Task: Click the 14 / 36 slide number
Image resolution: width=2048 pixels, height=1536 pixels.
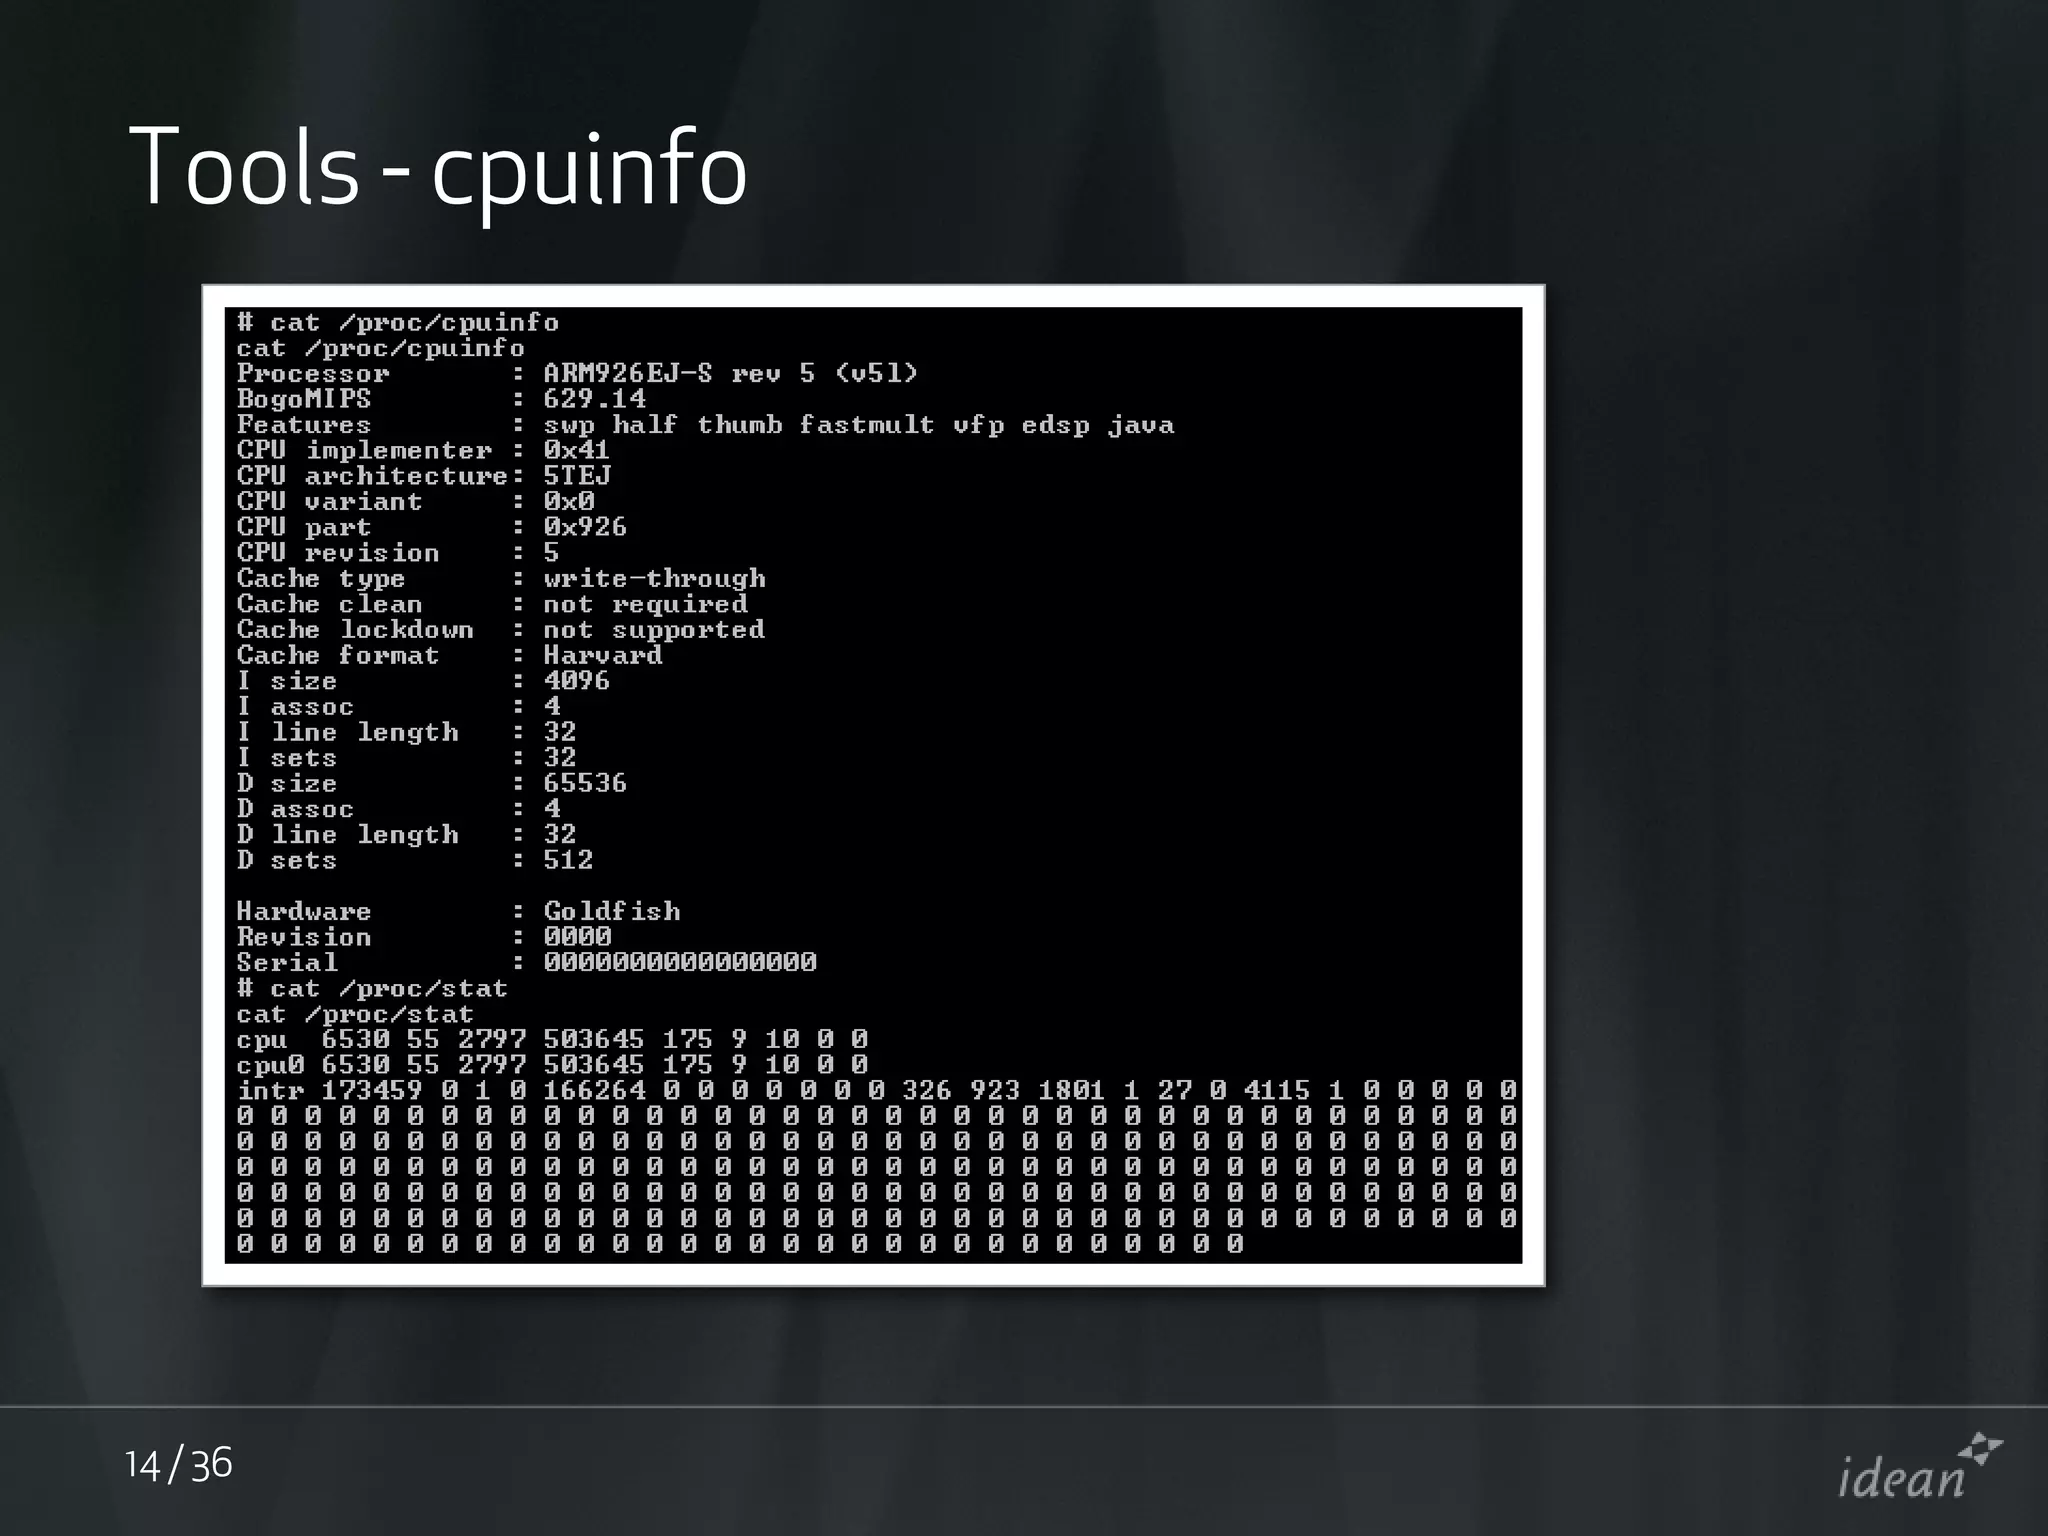Action: 178,1464
